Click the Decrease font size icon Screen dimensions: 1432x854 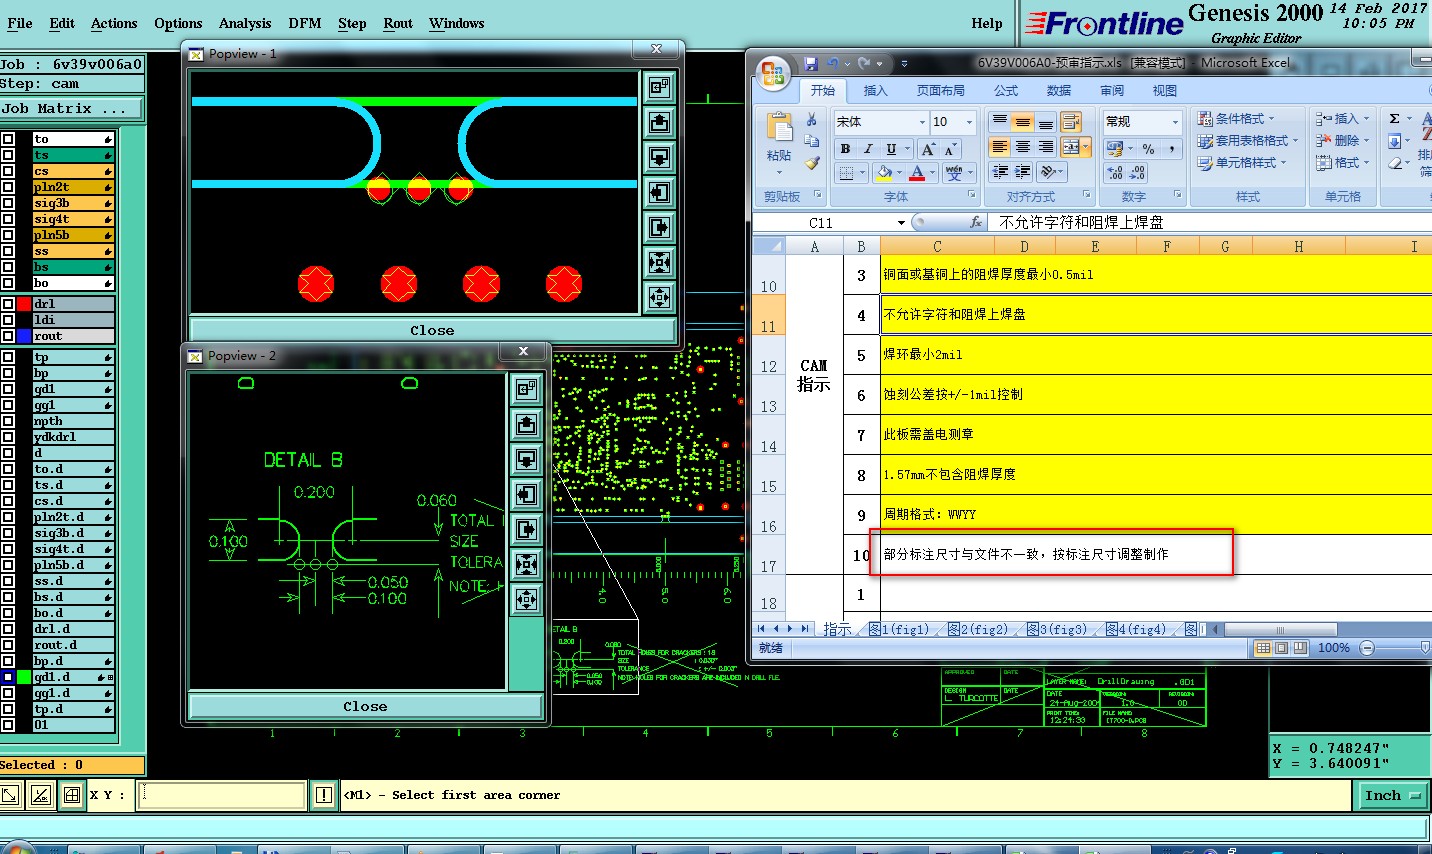click(950, 148)
